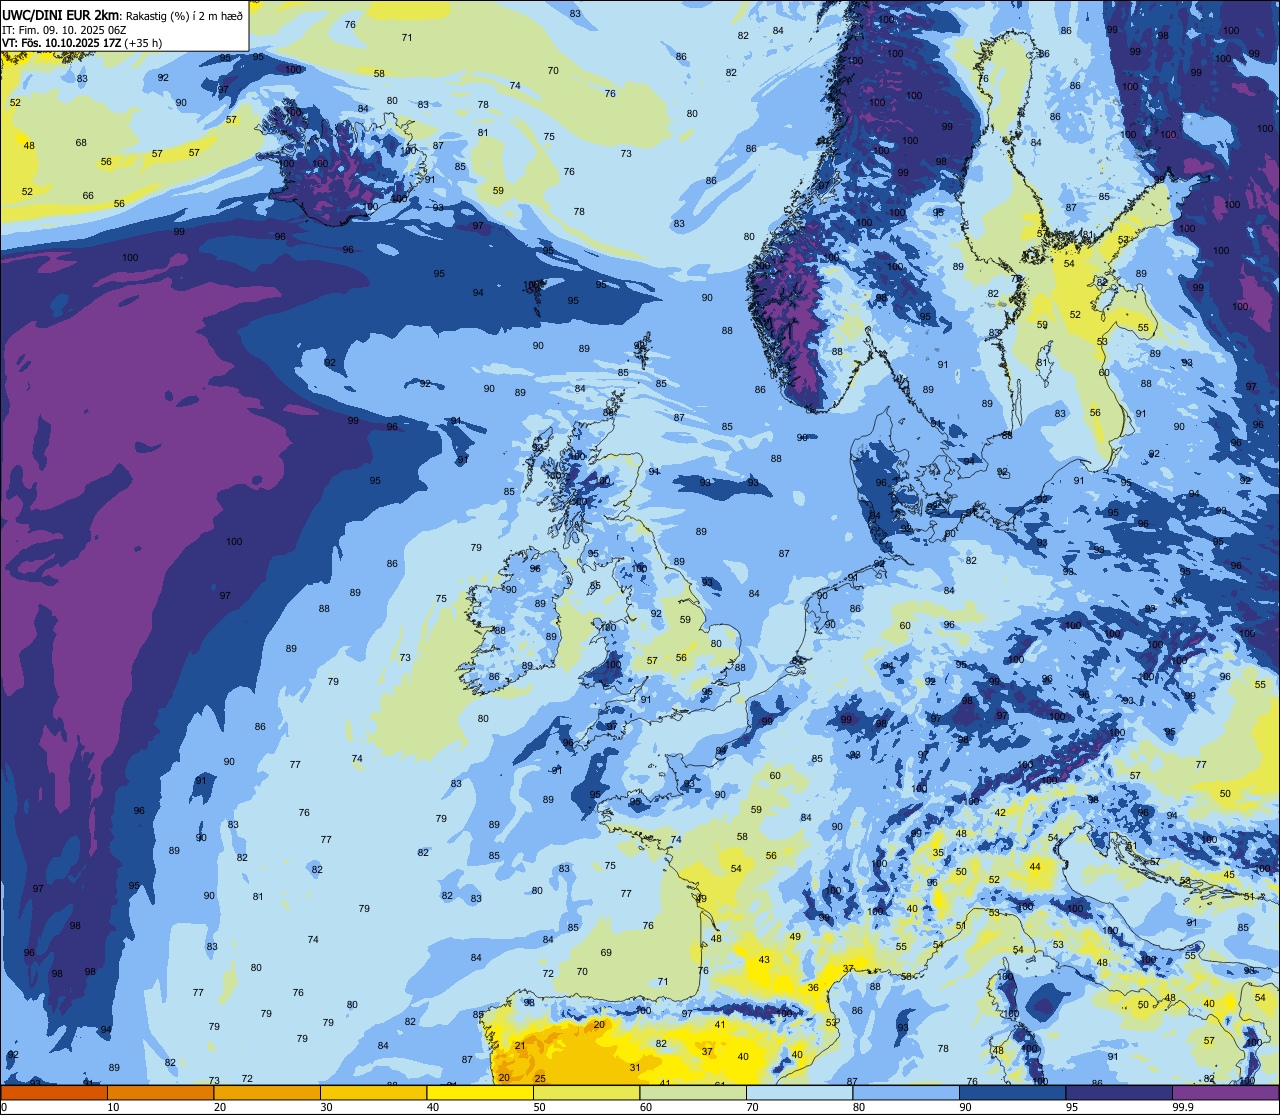The height and width of the screenshot is (1115, 1280).
Task: Click the '69' value in Bay of Biscay
Action: point(606,952)
